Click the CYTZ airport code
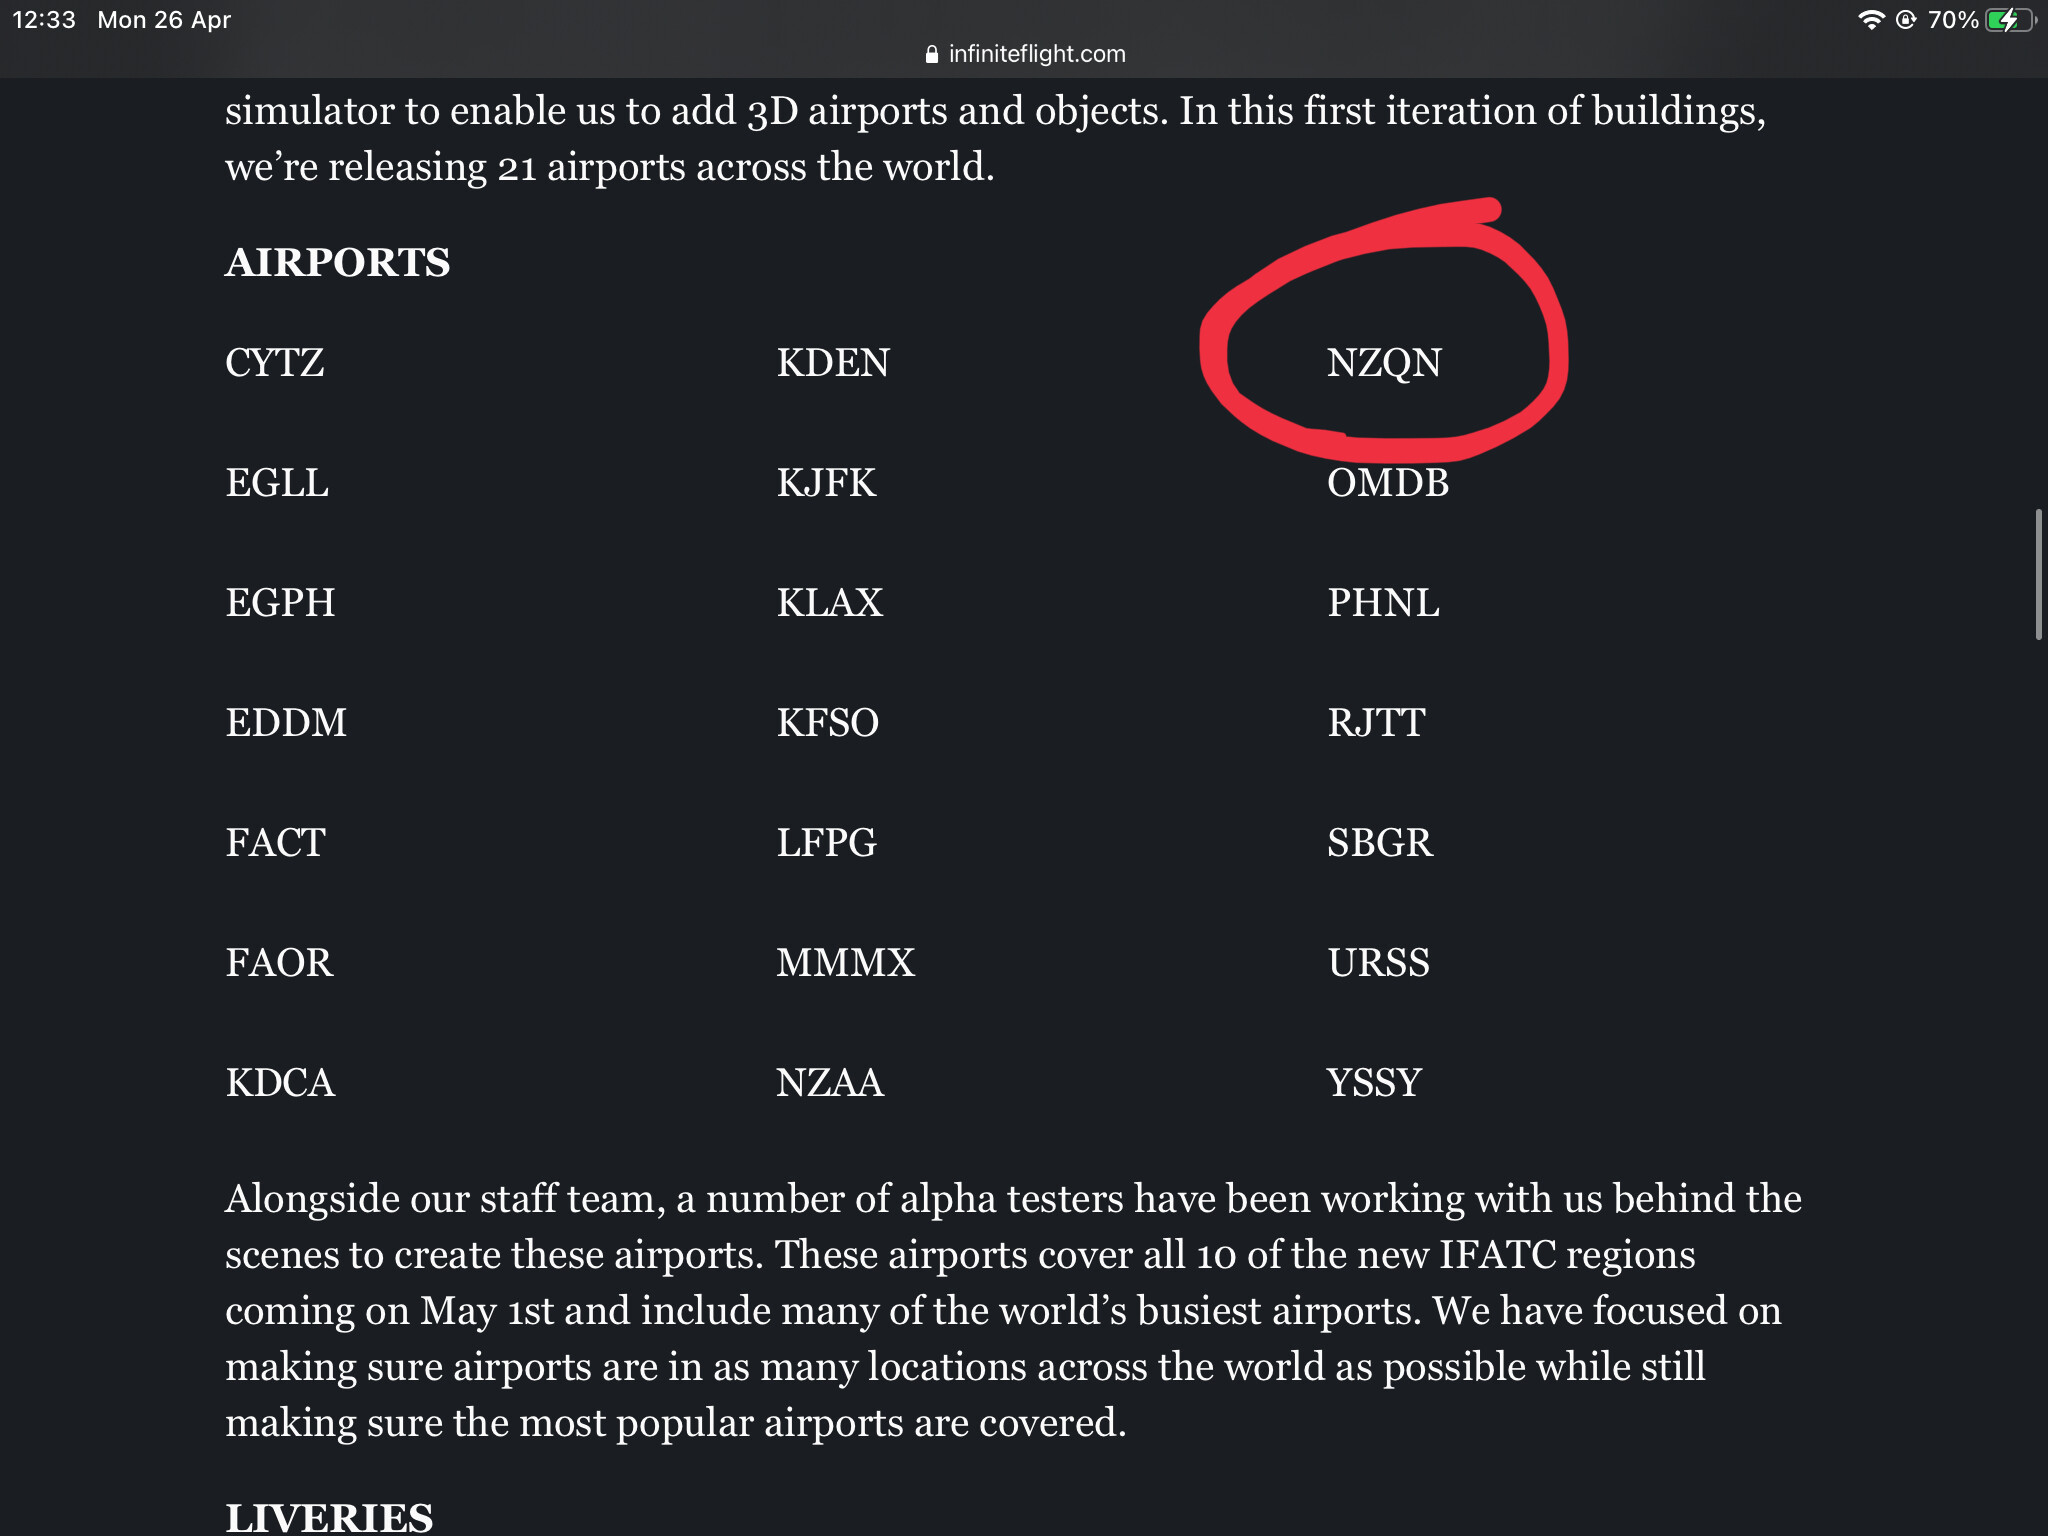Image resolution: width=2048 pixels, height=1536 pixels. click(x=275, y=362)
